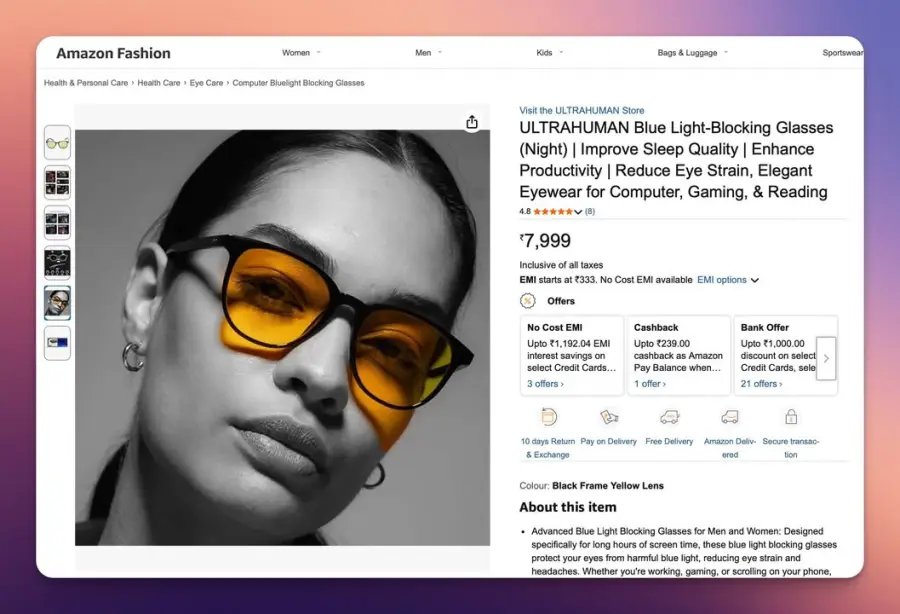
Task: Go to Amazon Fashion home logo
Action: tap(114, 53)
